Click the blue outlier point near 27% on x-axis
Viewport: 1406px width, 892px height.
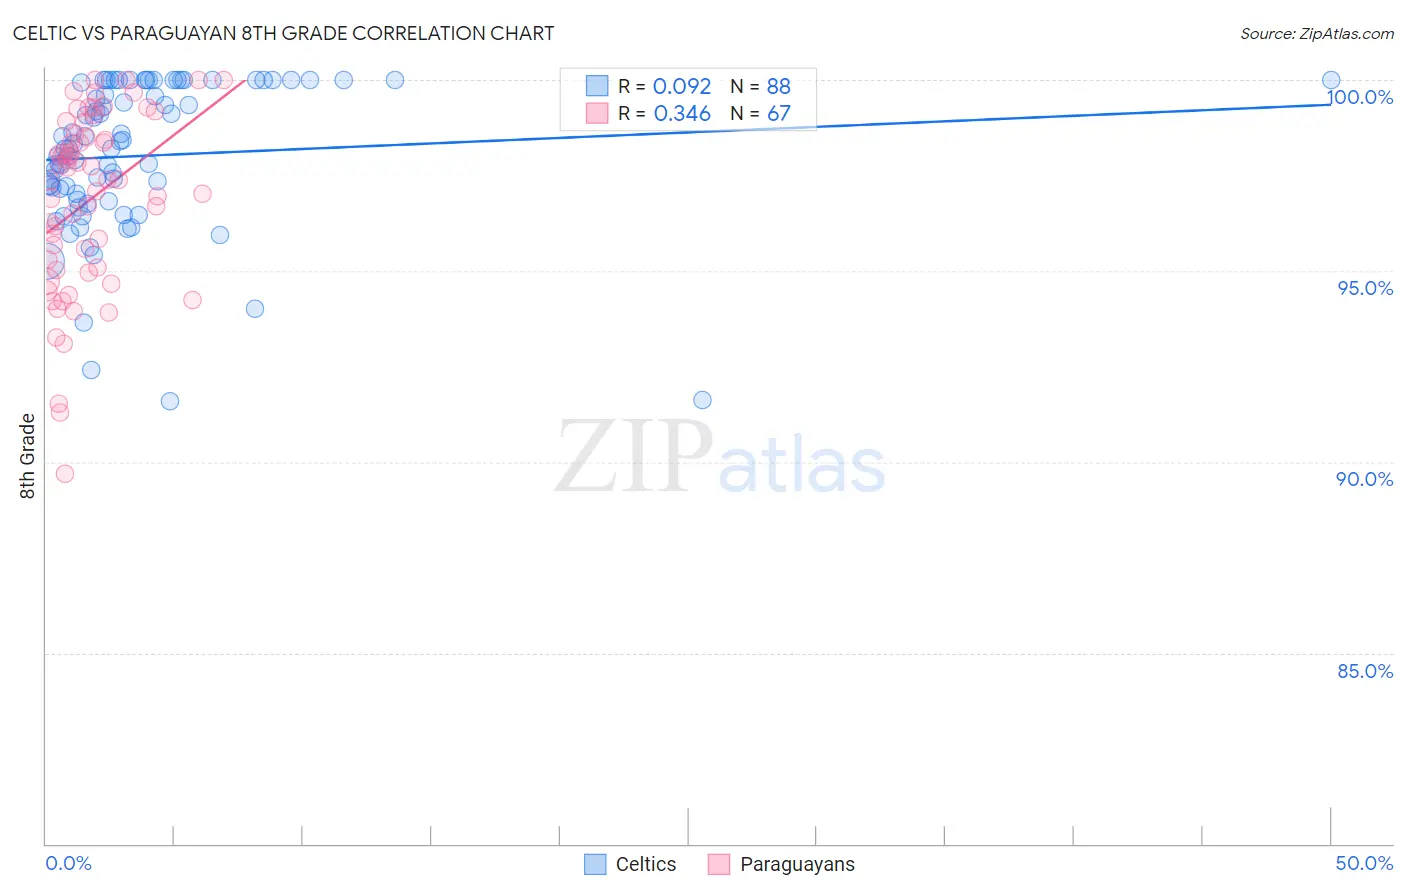(x=702, y=400)
